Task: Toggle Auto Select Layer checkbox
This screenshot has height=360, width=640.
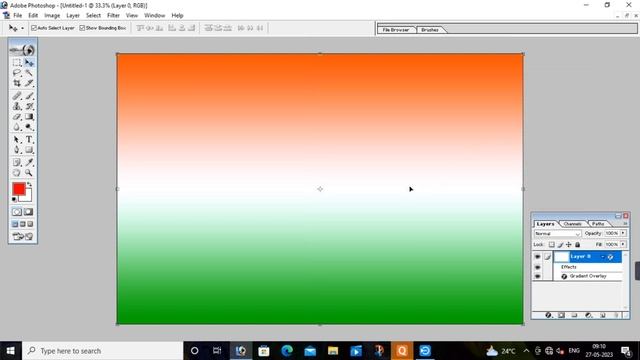Action: pos(34,28)
